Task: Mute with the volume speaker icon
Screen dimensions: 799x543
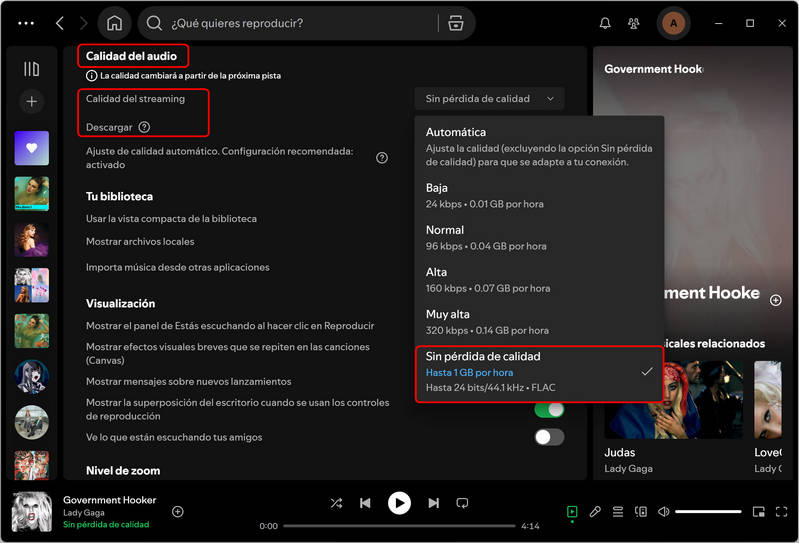Action: [x=663, y=511]
